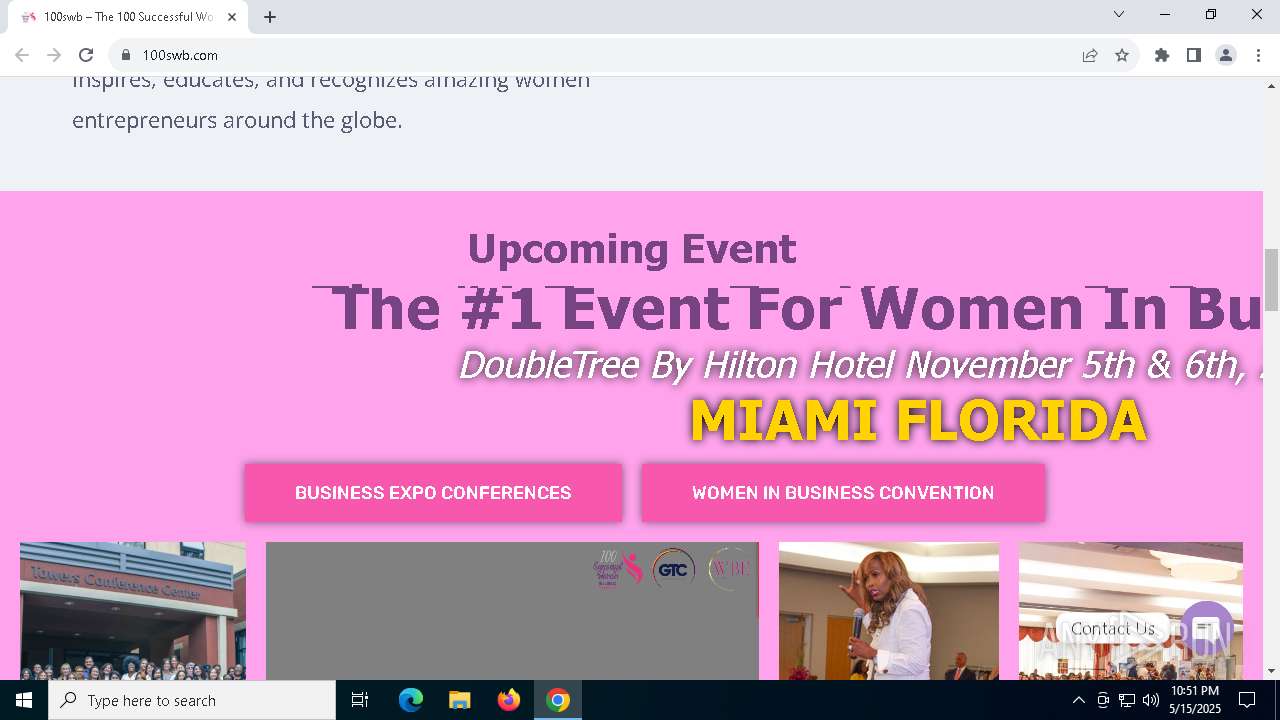This screenshot has height=720, width=1280.
Task: Click the GTC circular logo
Action: coord(673,568)
